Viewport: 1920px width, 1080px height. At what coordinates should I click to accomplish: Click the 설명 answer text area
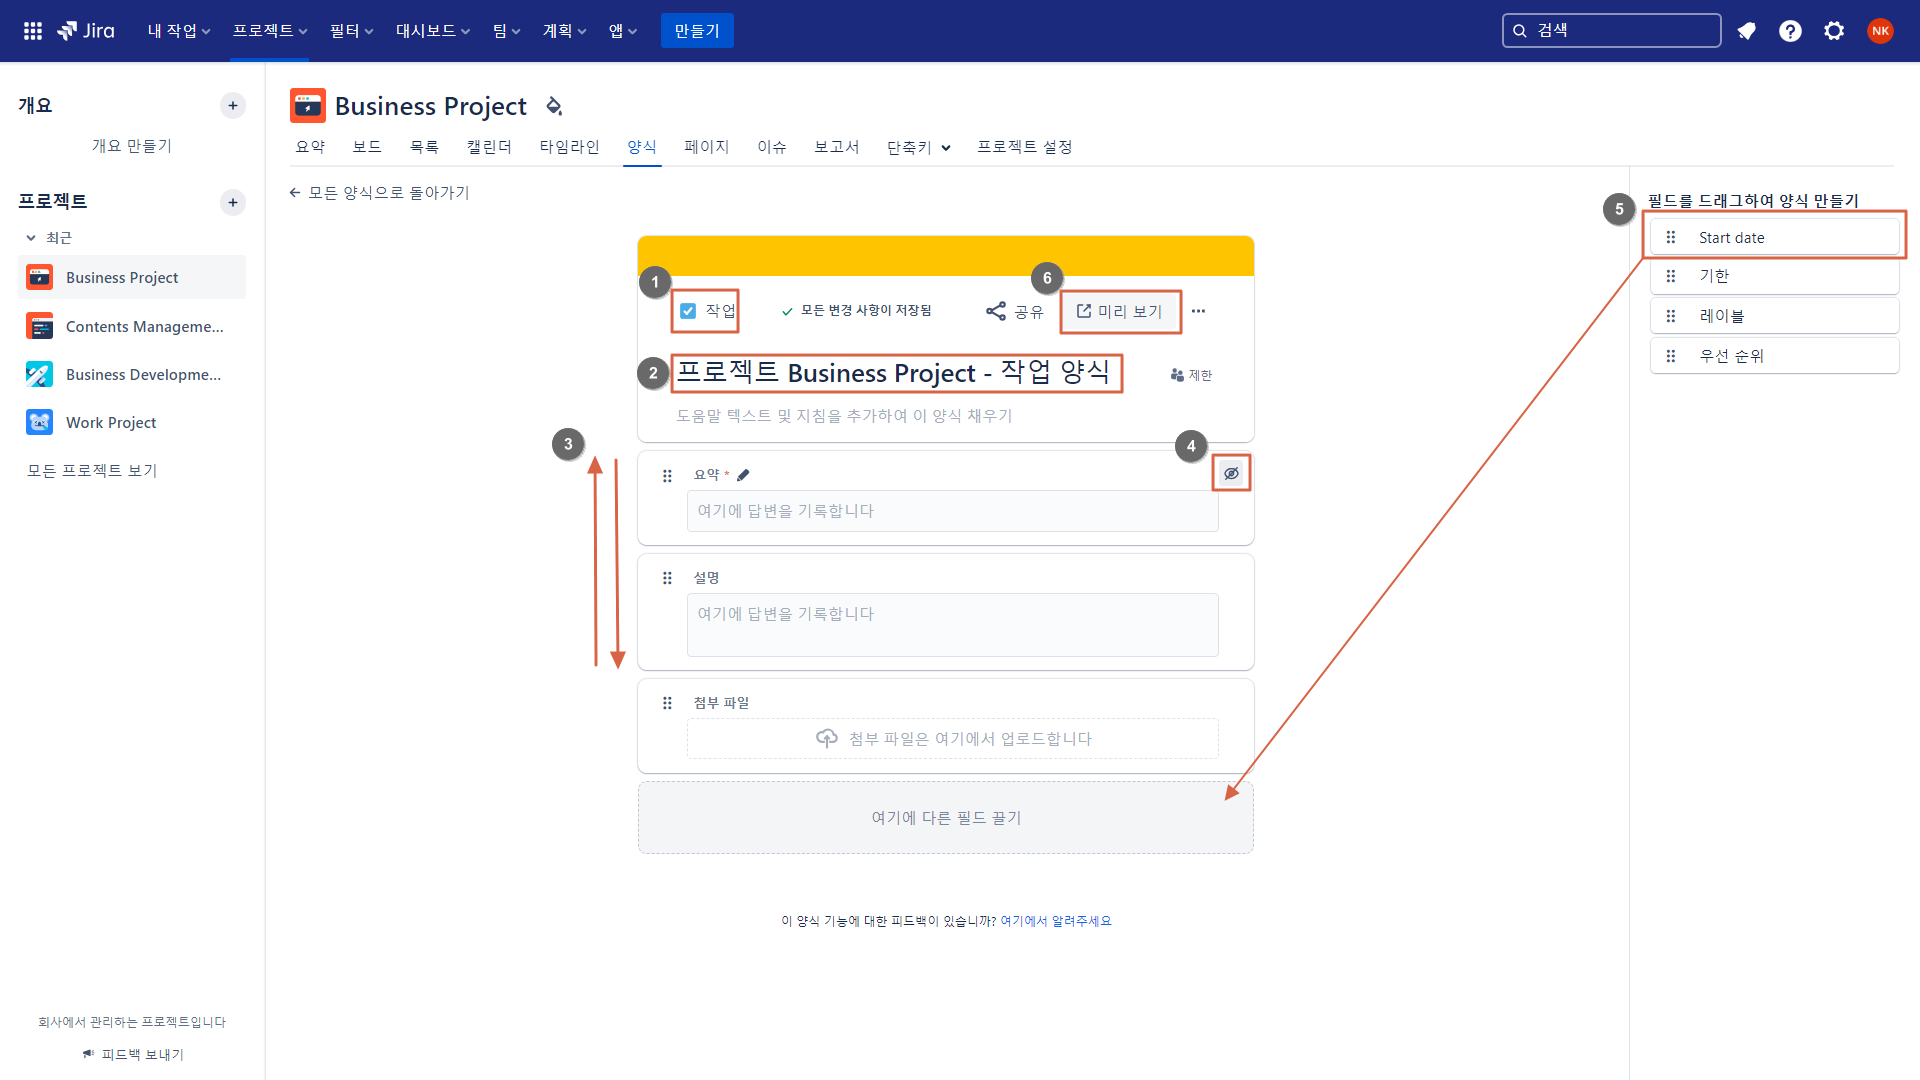pos(952,625)
